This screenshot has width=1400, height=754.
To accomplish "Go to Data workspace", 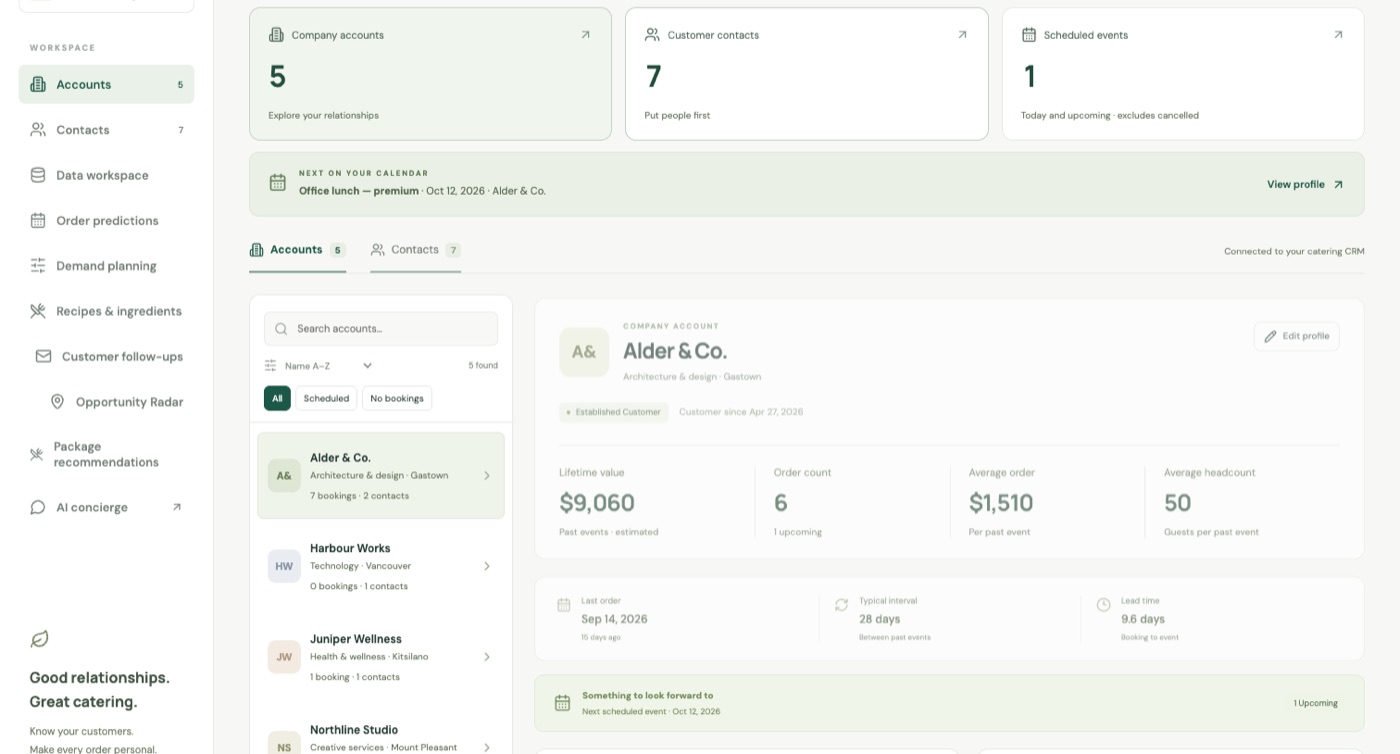I will click(106, 175).
